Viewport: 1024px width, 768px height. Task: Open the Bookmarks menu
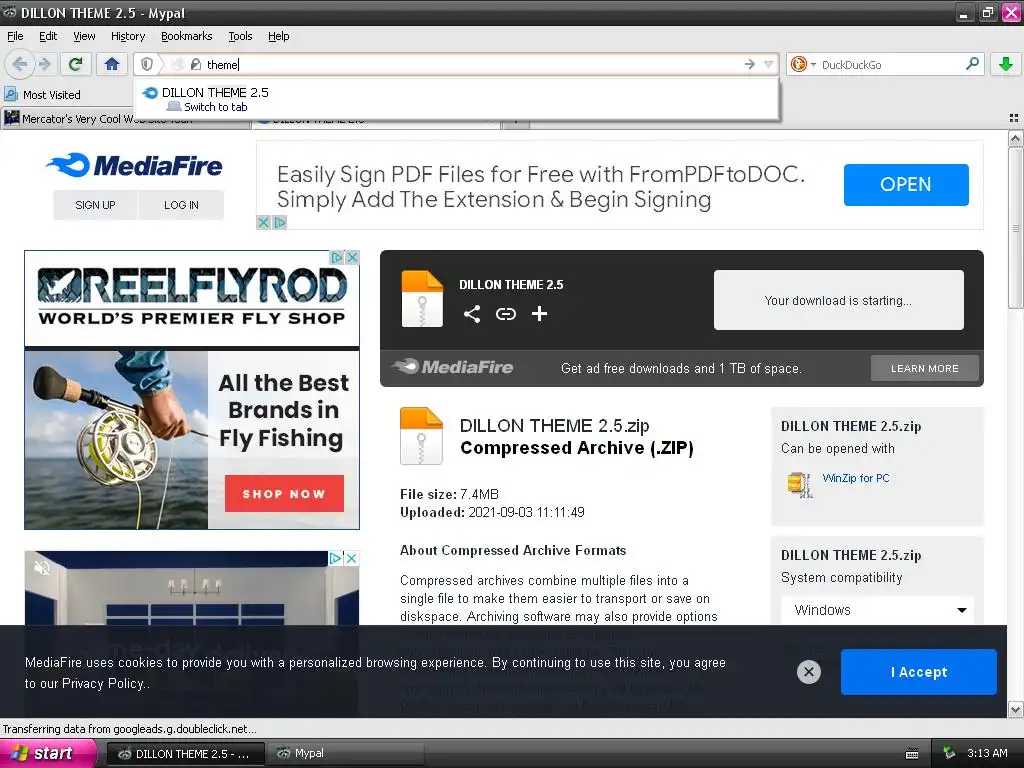point(186,36)
